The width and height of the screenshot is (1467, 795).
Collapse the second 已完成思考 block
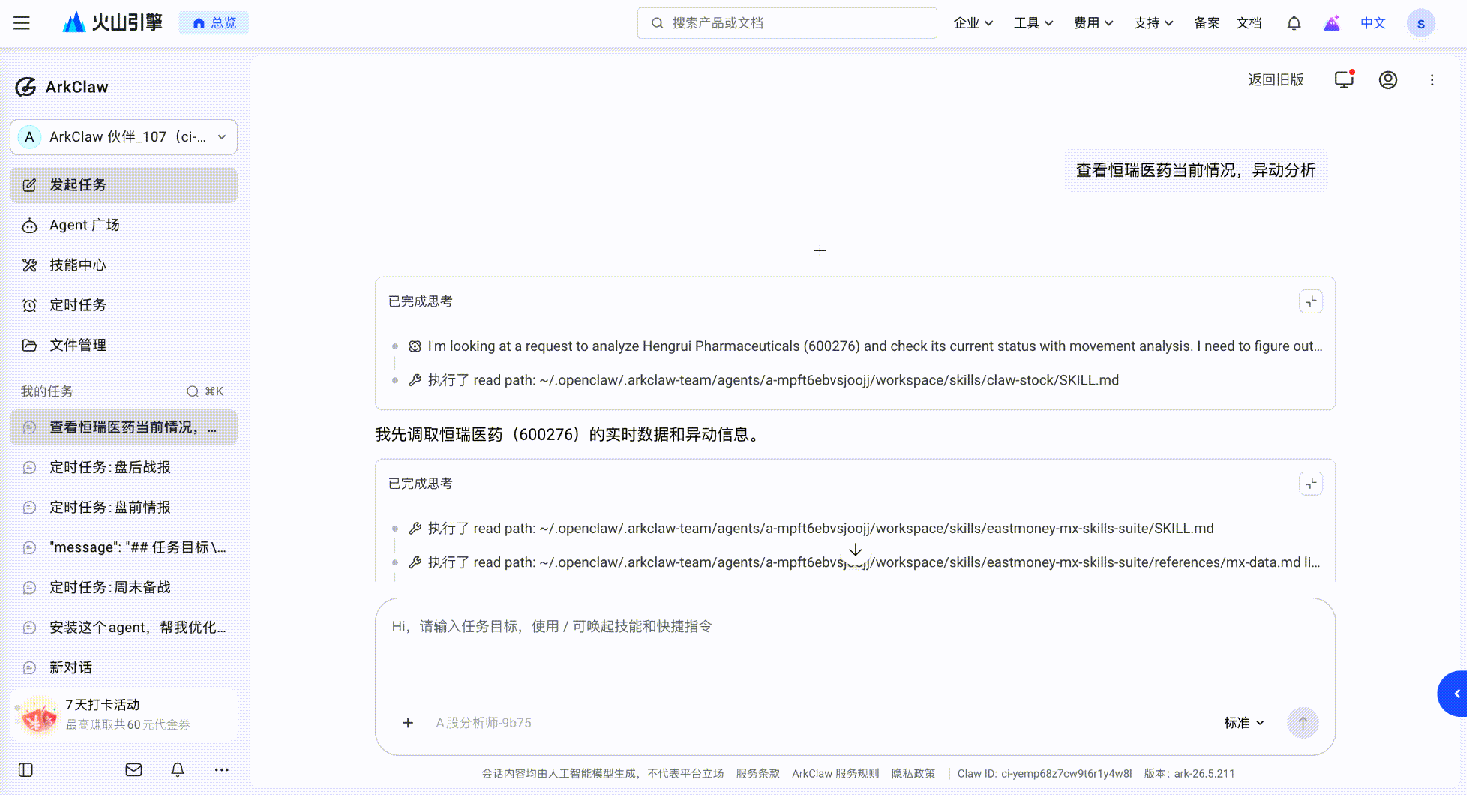pos(1311,484)
